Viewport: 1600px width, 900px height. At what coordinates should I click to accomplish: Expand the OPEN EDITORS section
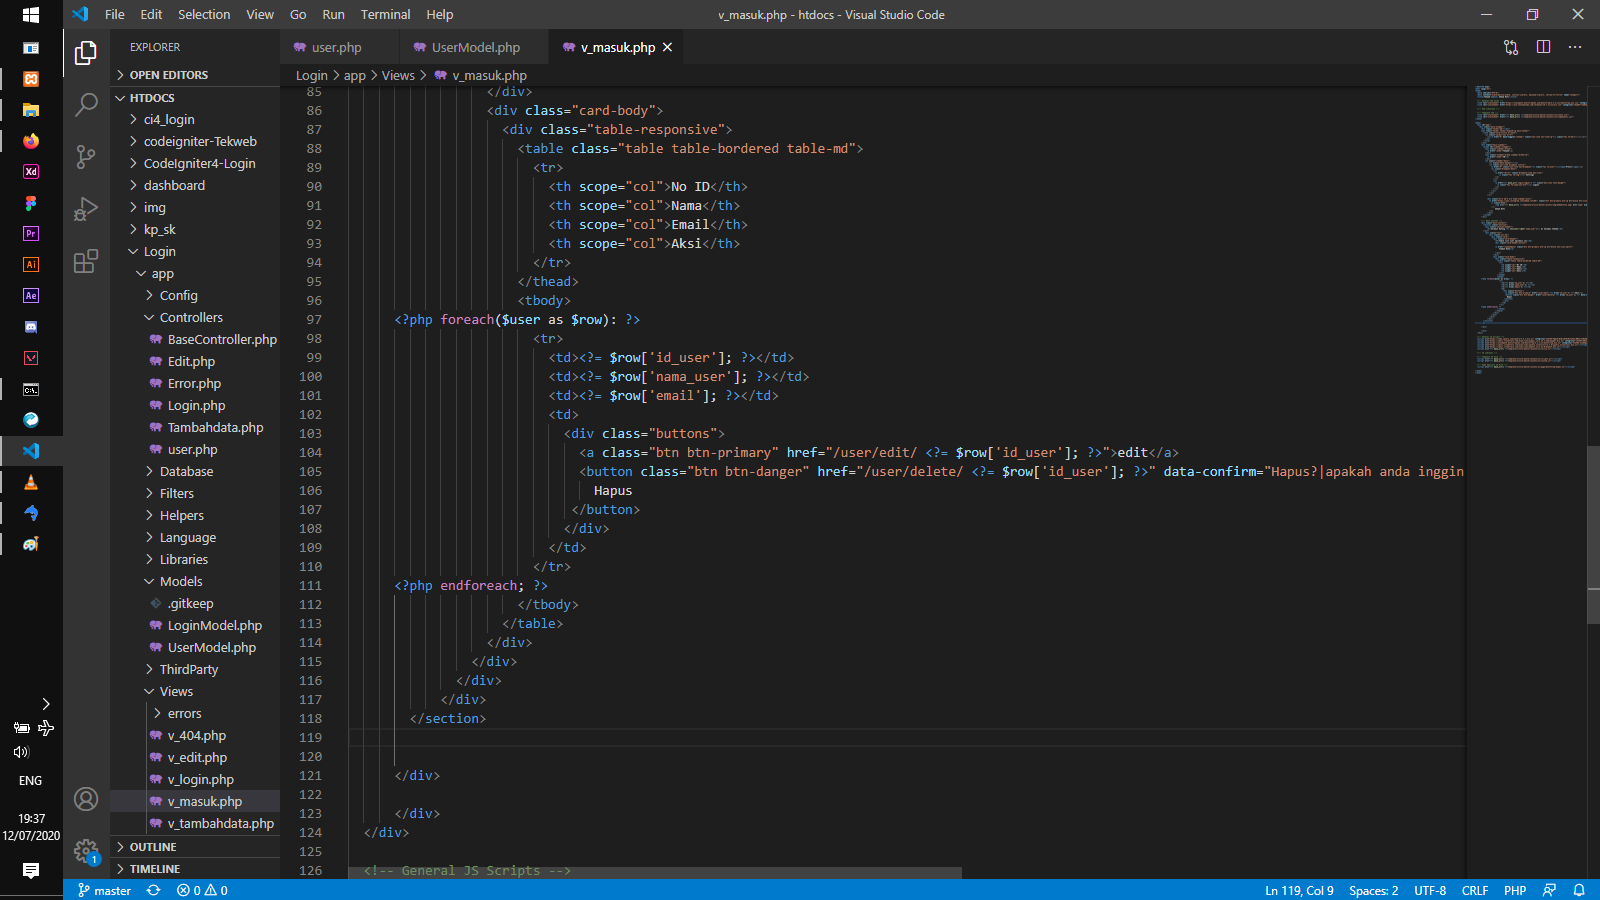pos(195,75)
